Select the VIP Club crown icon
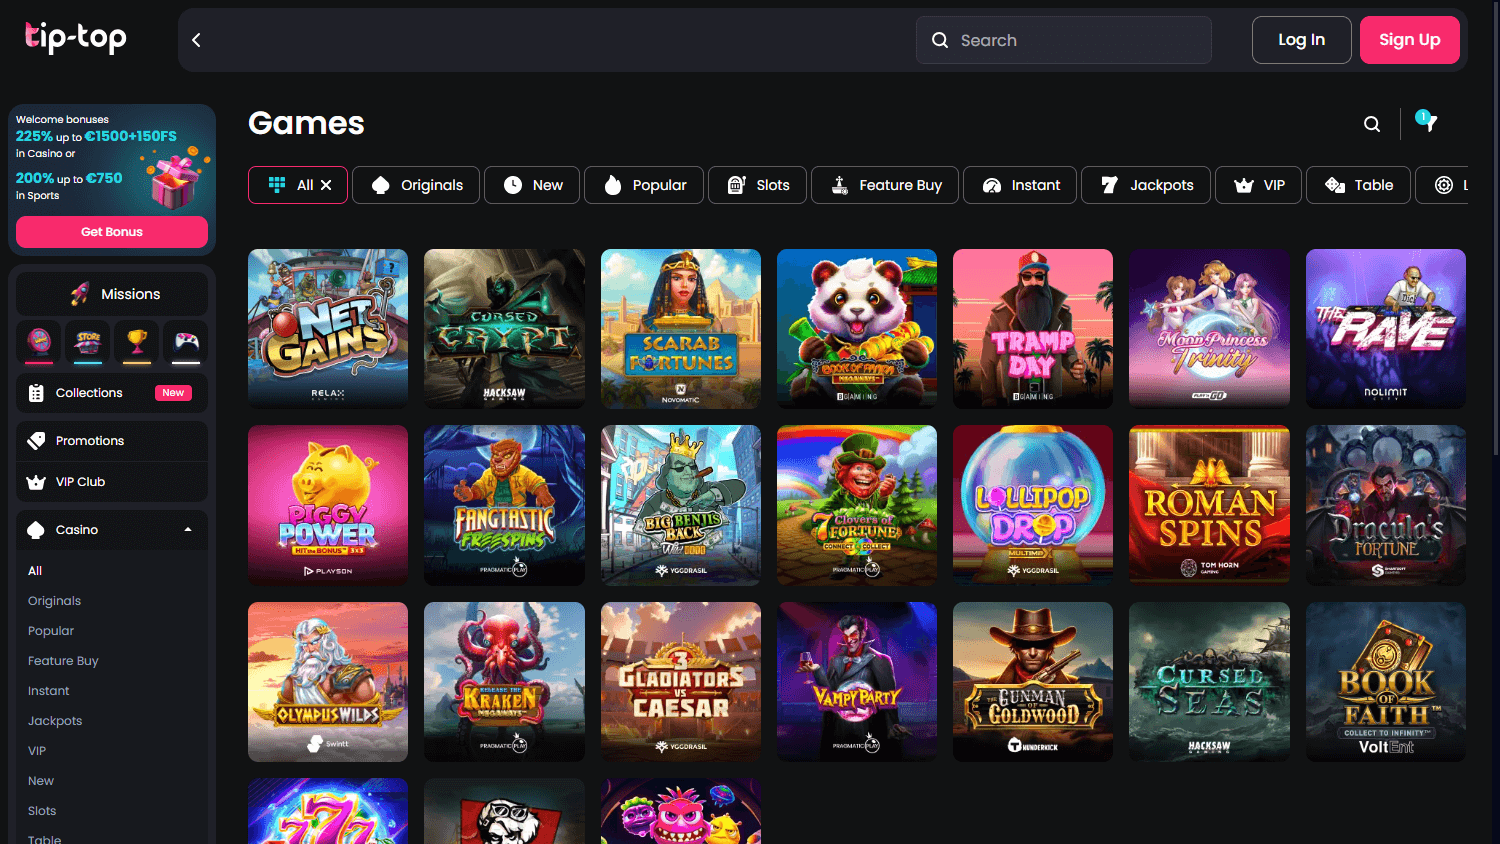Screen dimensions: 1500x844 point(37,481)
